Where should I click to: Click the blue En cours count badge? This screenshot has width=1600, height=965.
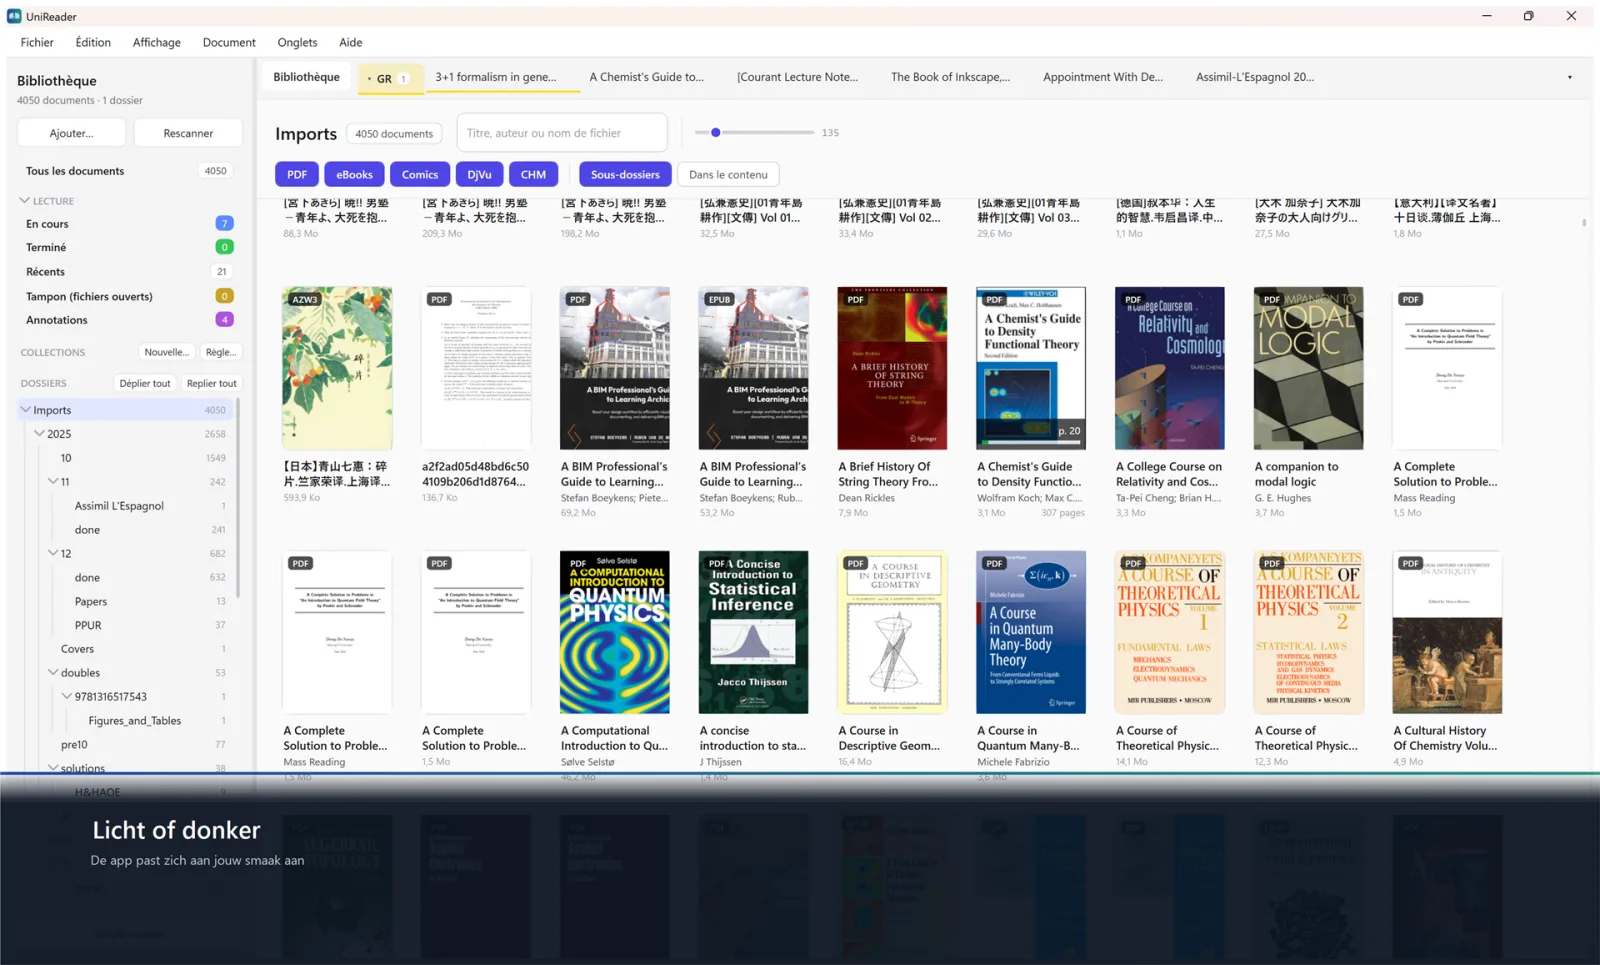click(224, 223)
